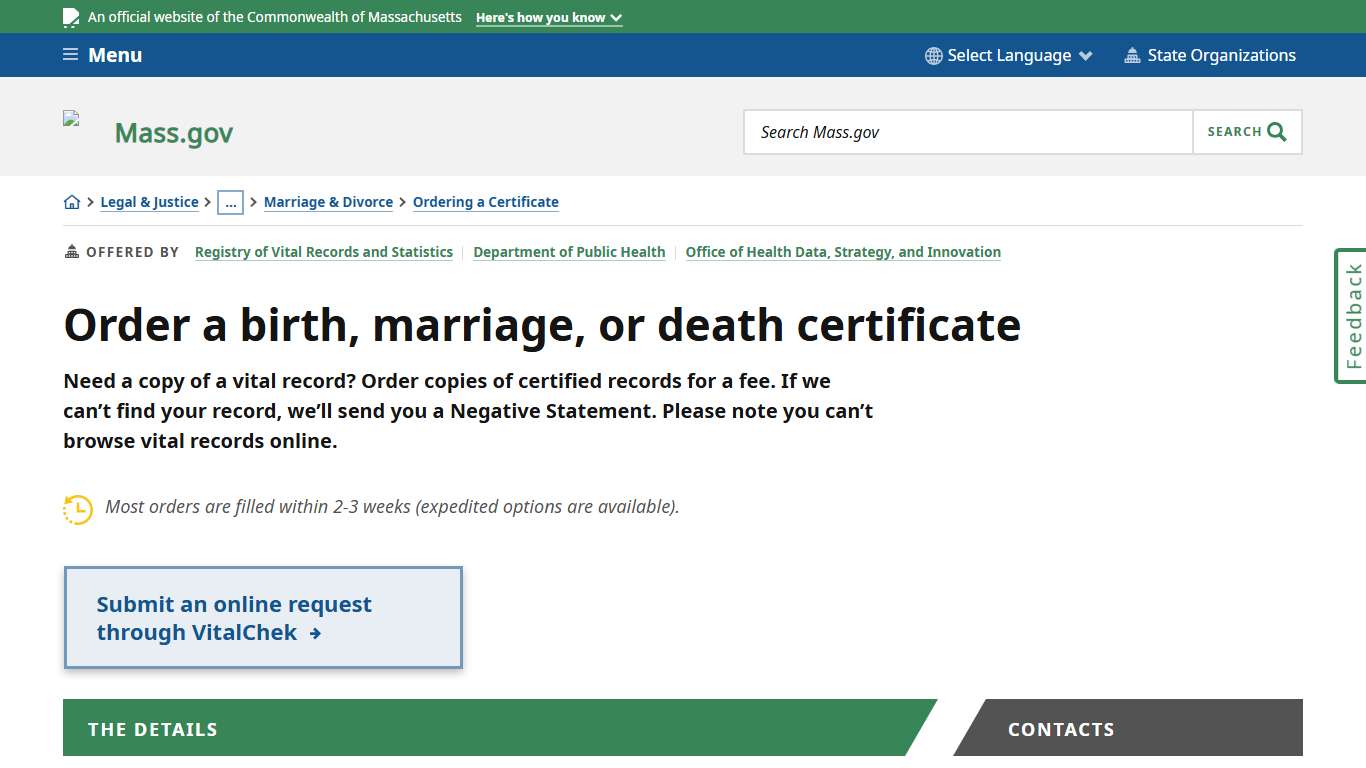Click the hamburger menu icon
Viewport: 1366px width, 768px height.
tap(69, 55)
